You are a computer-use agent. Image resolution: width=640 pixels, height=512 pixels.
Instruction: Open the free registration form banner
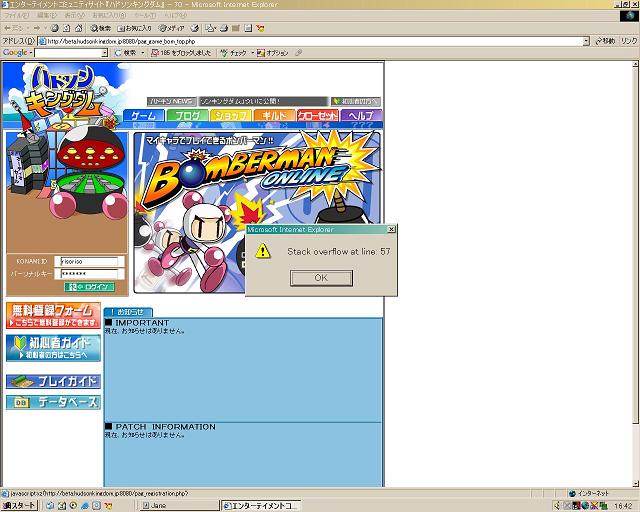[53, 315]
